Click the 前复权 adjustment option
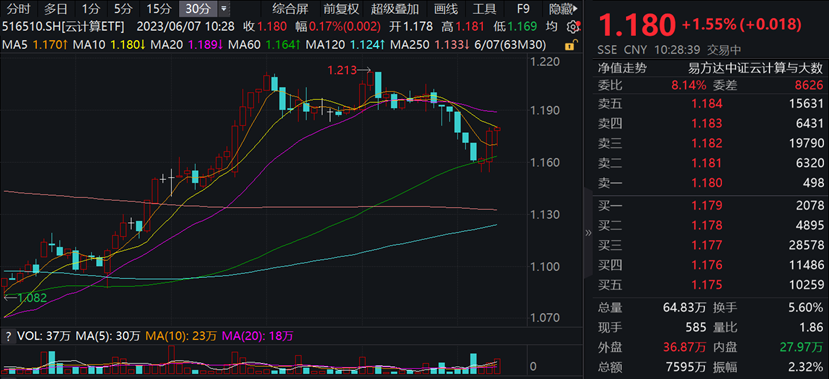Screen dimensions: 829x379 342,8
